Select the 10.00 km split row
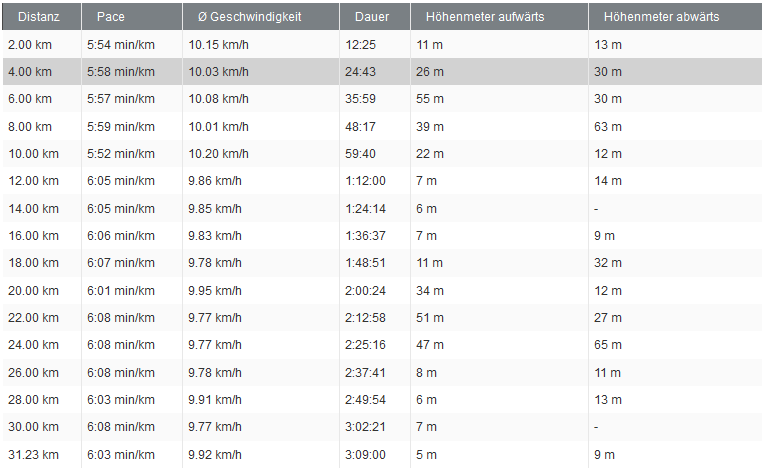 click(x=380, y=154)
